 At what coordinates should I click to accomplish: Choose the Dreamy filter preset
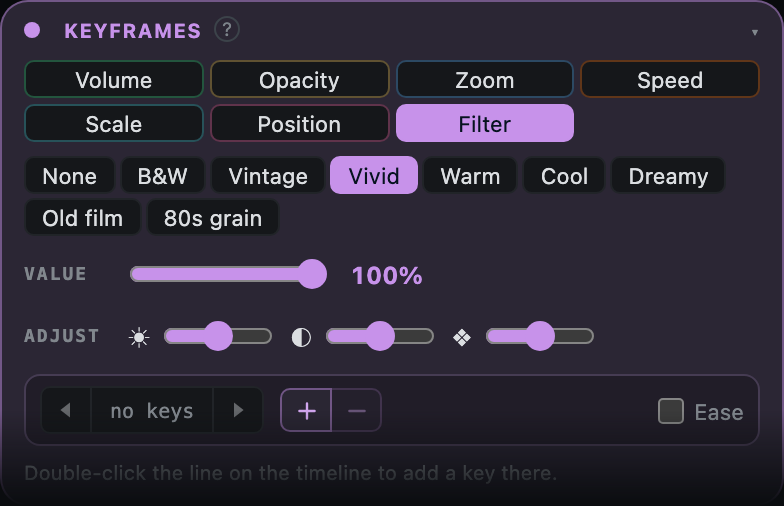point(668,176)
